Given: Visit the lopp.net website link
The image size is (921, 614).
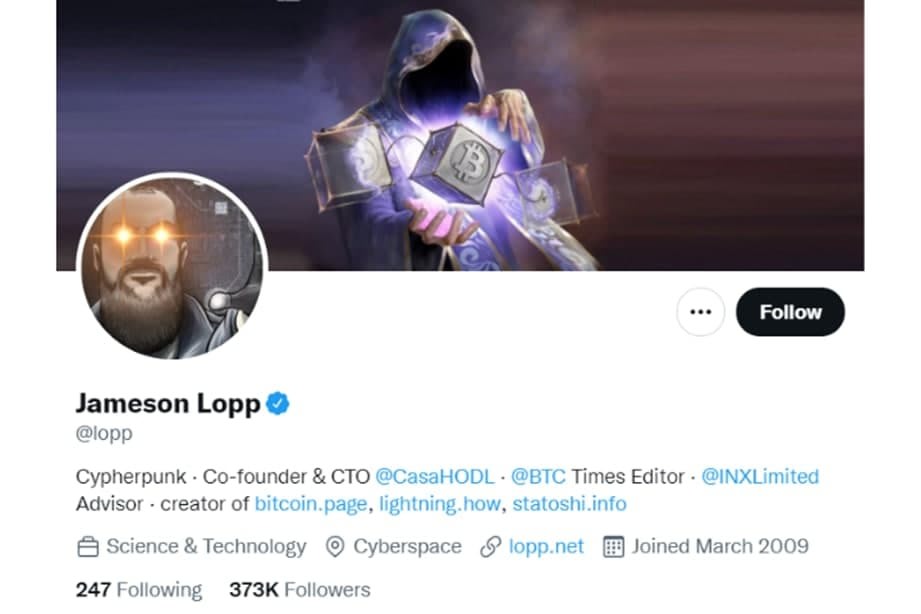Looking at the screenshot, I should point(546,546).
